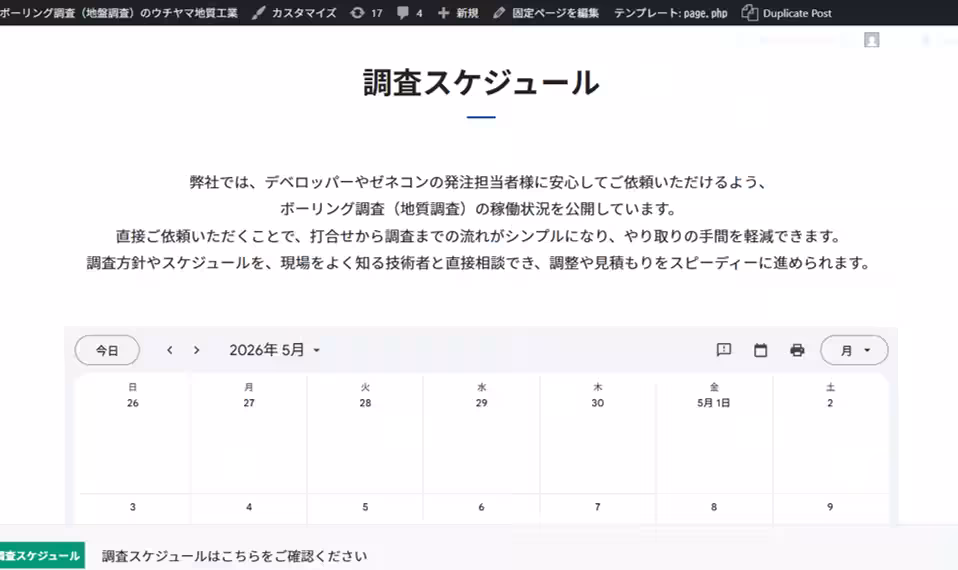Open the calendar feedback icon

tap(723, 350)
